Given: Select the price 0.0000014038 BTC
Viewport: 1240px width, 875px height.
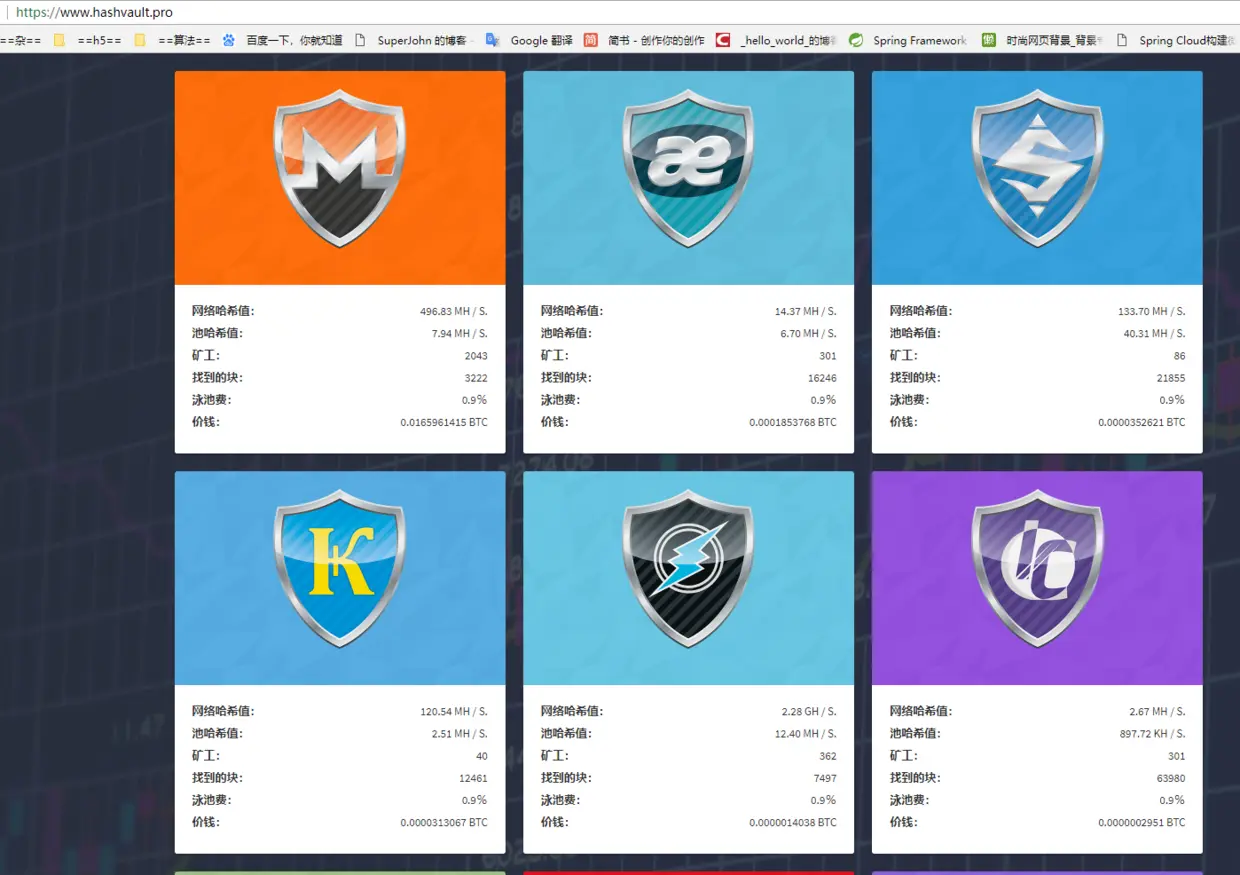Looking at the screenshot, I should (x=793, y=822).
